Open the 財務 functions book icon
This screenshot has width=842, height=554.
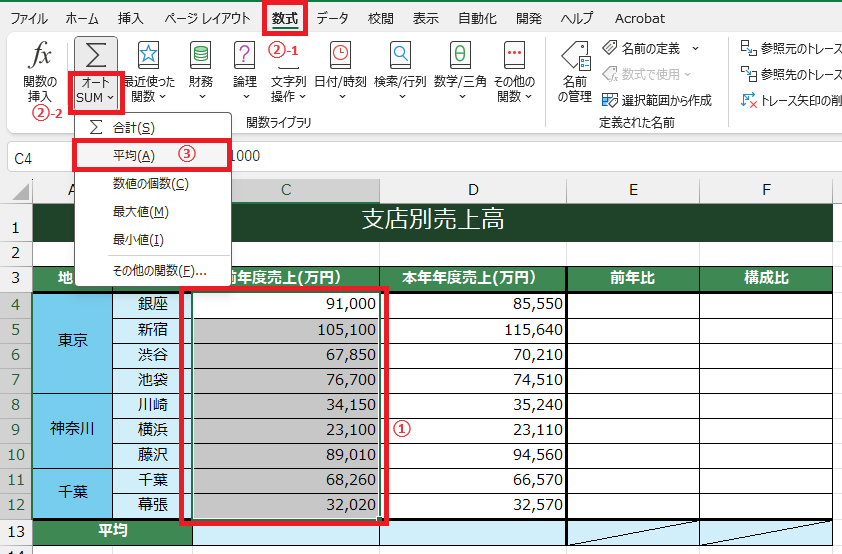201,55
